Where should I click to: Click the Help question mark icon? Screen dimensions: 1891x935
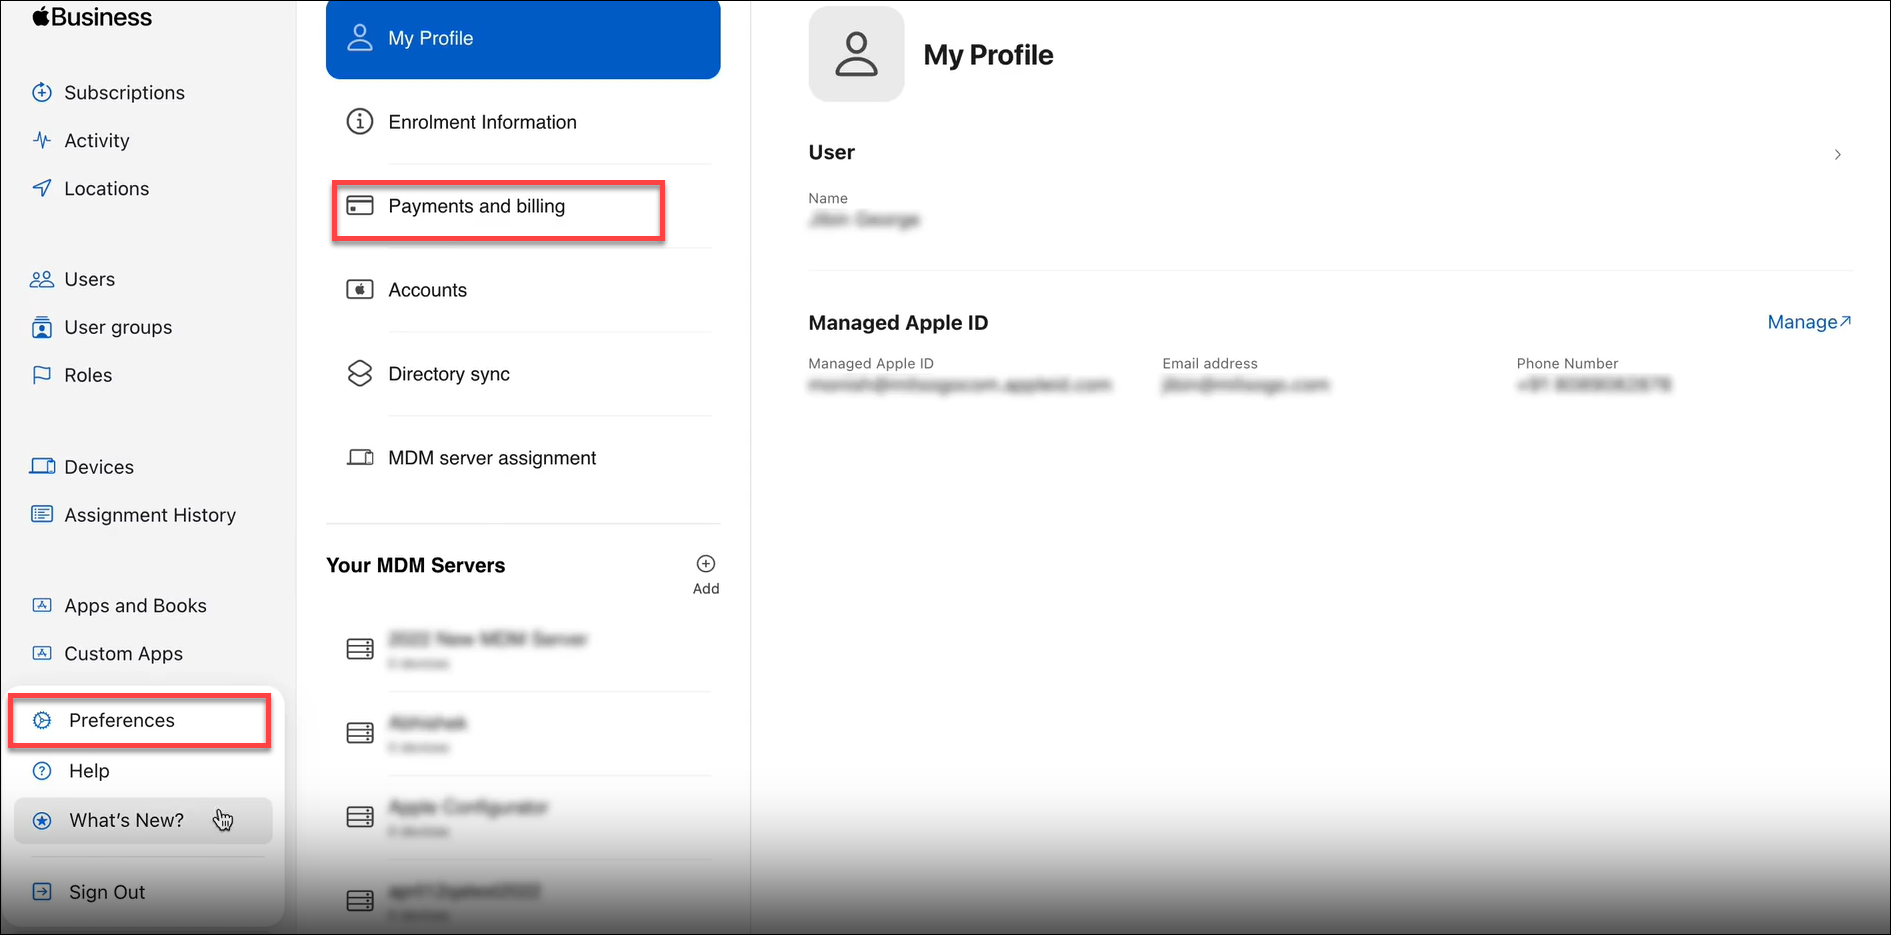42,771
